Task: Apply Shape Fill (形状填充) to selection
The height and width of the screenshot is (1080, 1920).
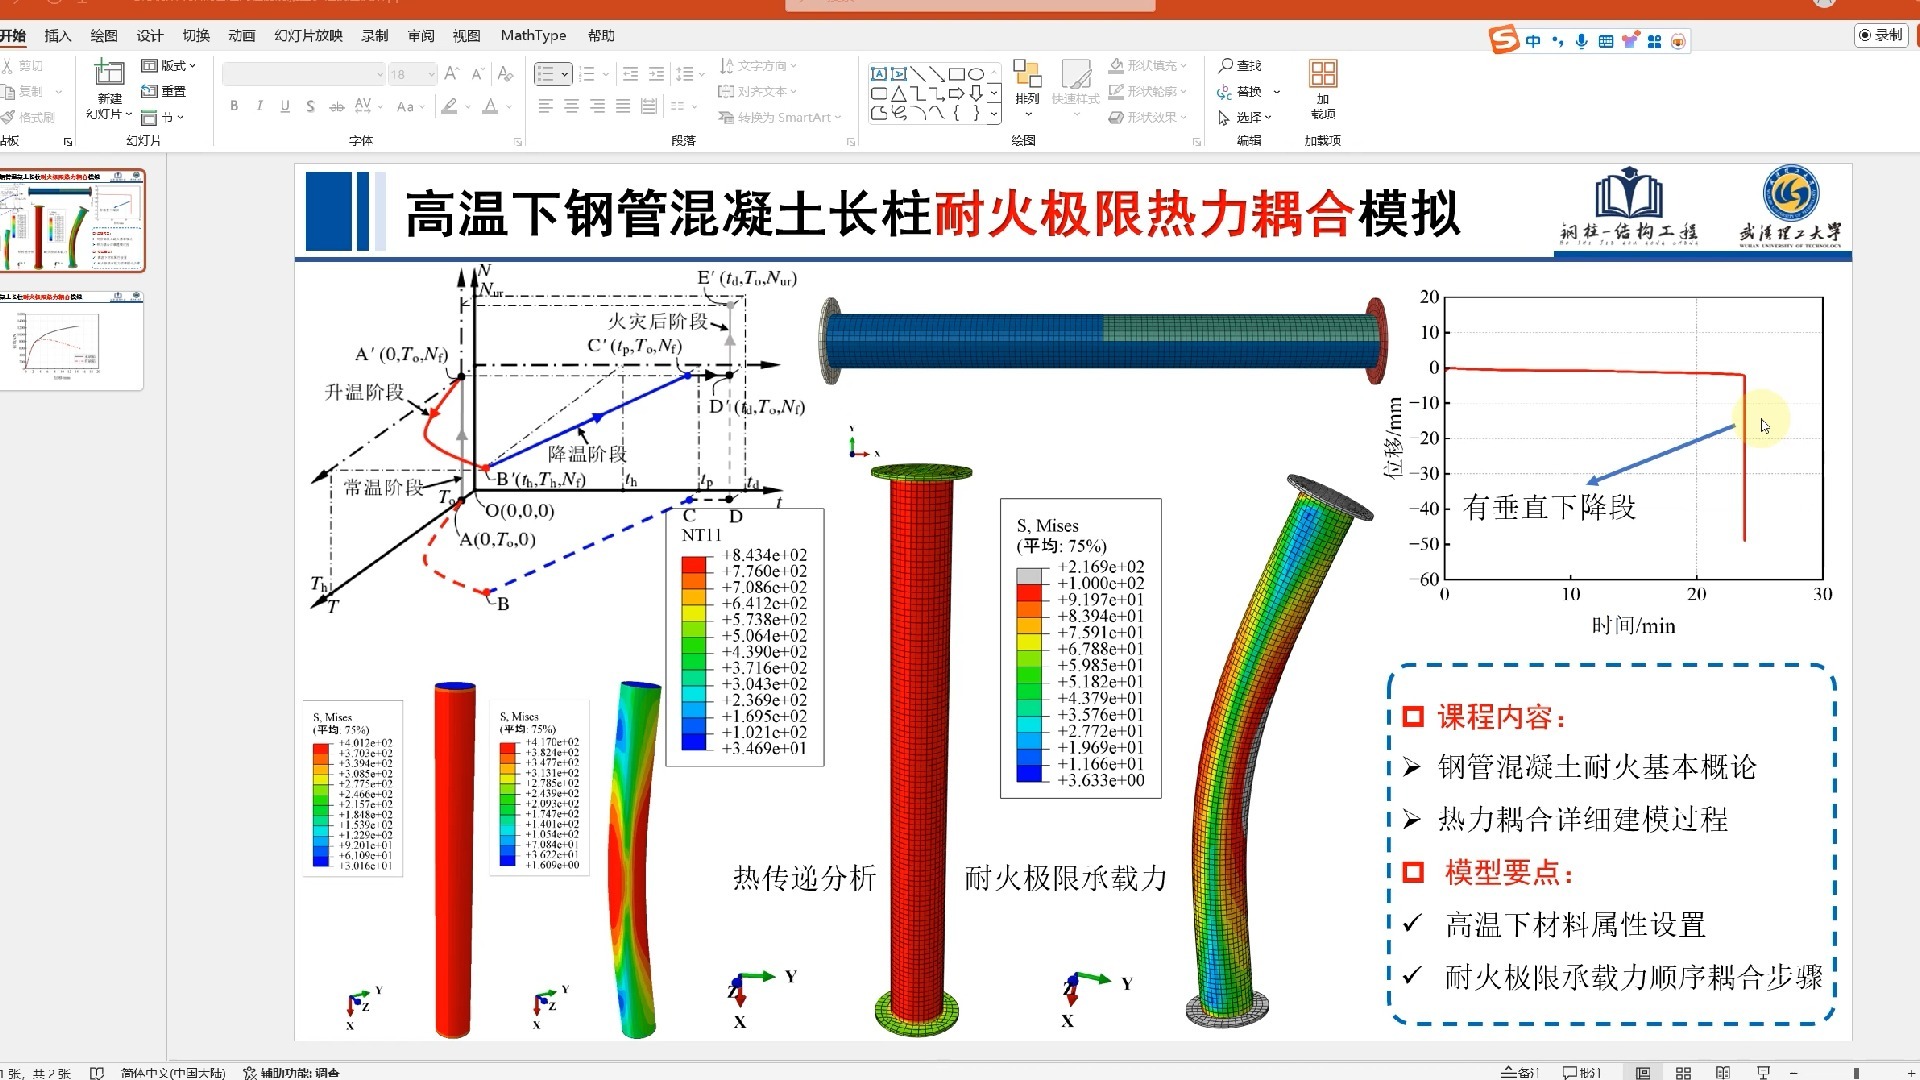Action: (1148, 65)
